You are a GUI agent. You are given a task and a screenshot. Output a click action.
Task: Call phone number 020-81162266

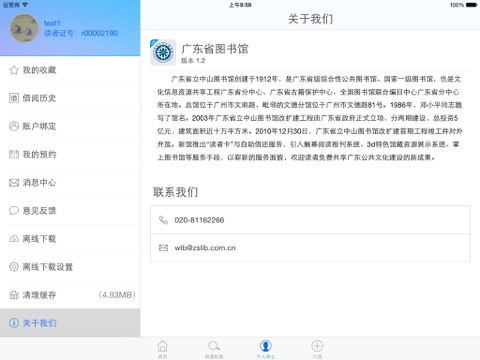click(x=199, y=220)
